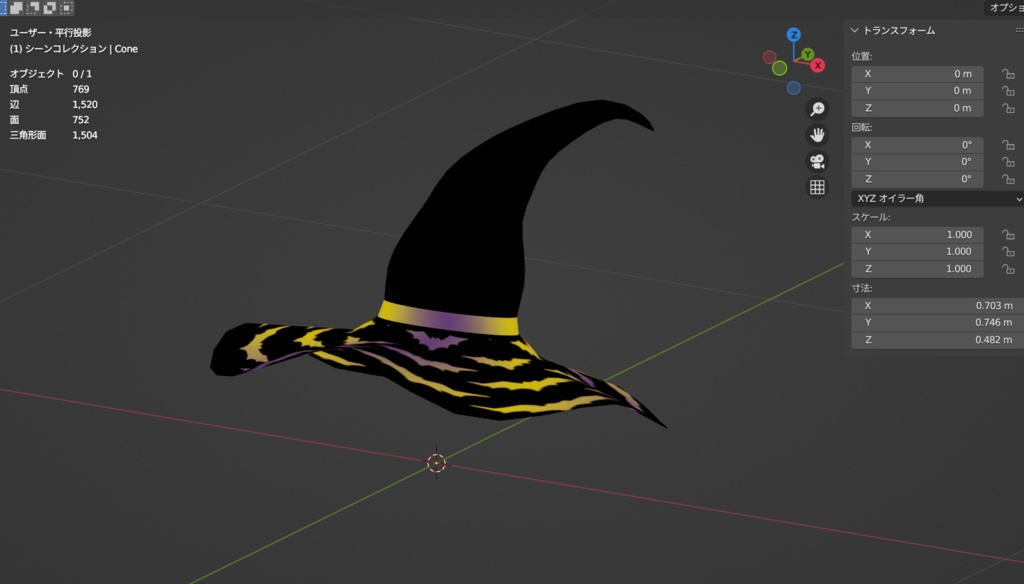Click the 位置: label
The image size is (1024, 584).
[861, 56]
